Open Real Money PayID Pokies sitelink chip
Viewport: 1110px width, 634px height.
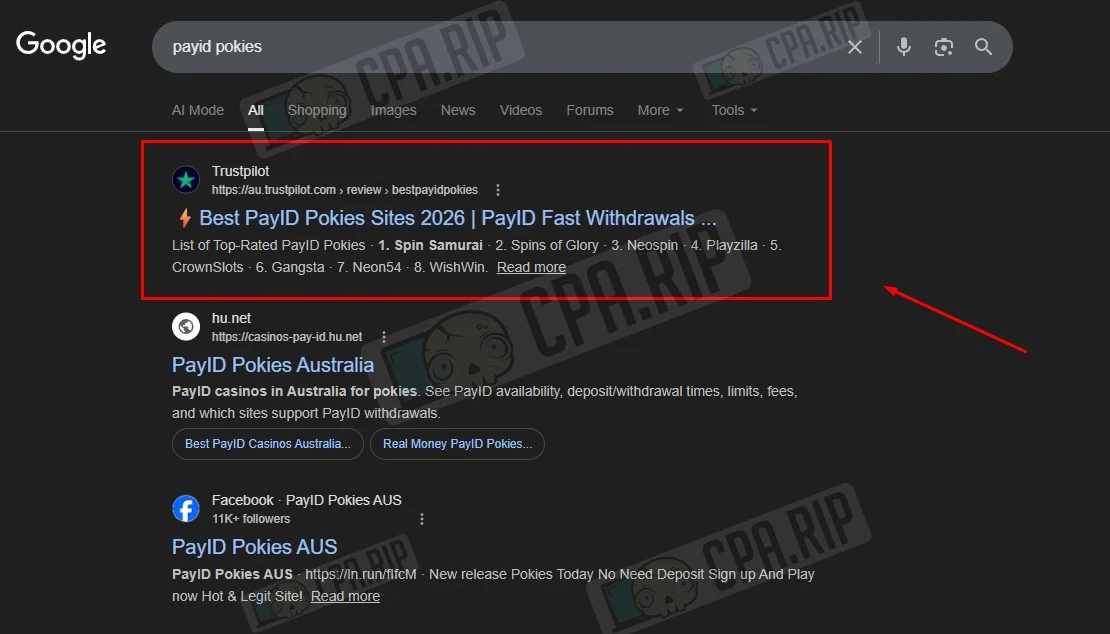(x=457, y=444)
